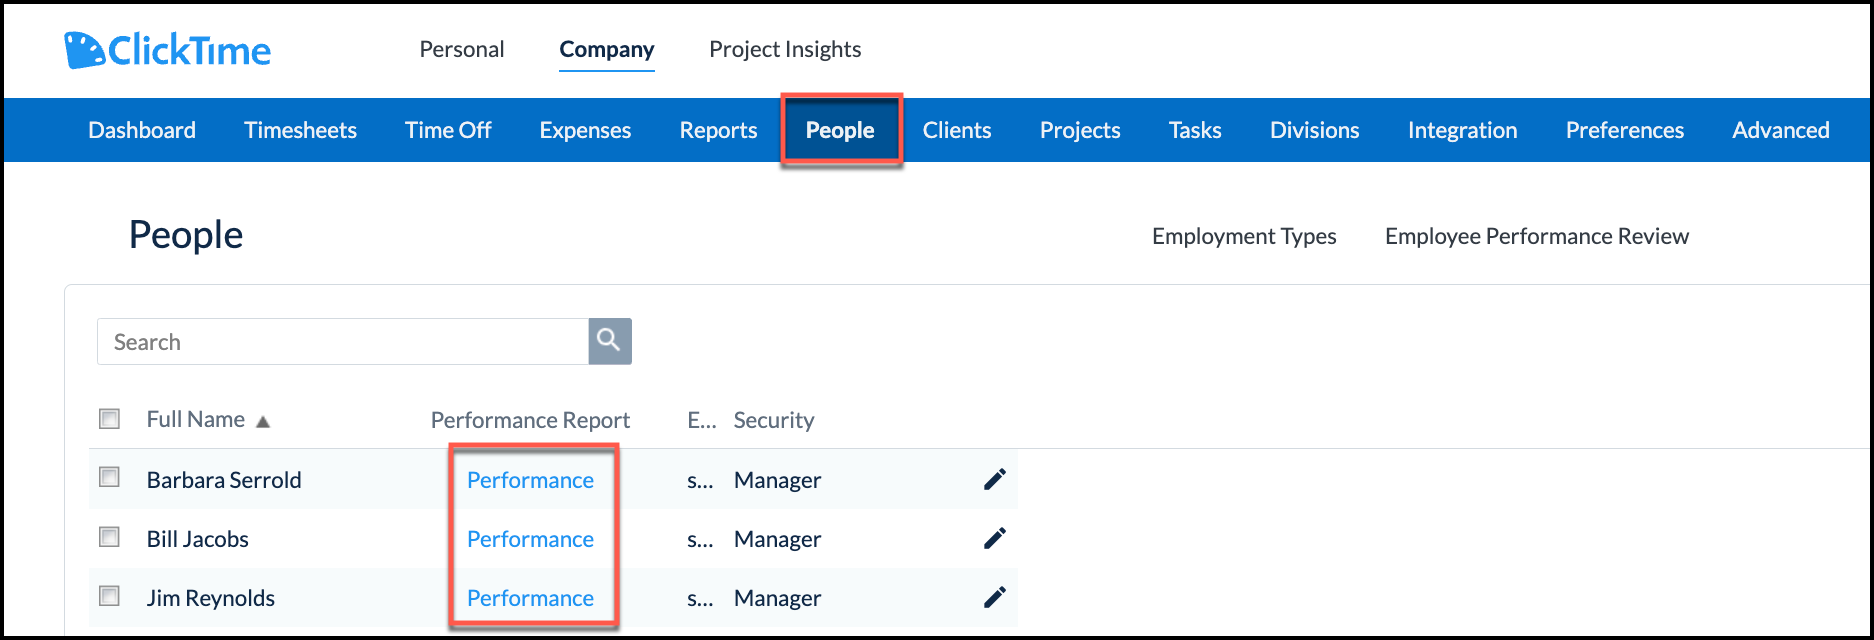1874x640 pixels.
Task: Open the Projects section
Action: coord(1080,130)
